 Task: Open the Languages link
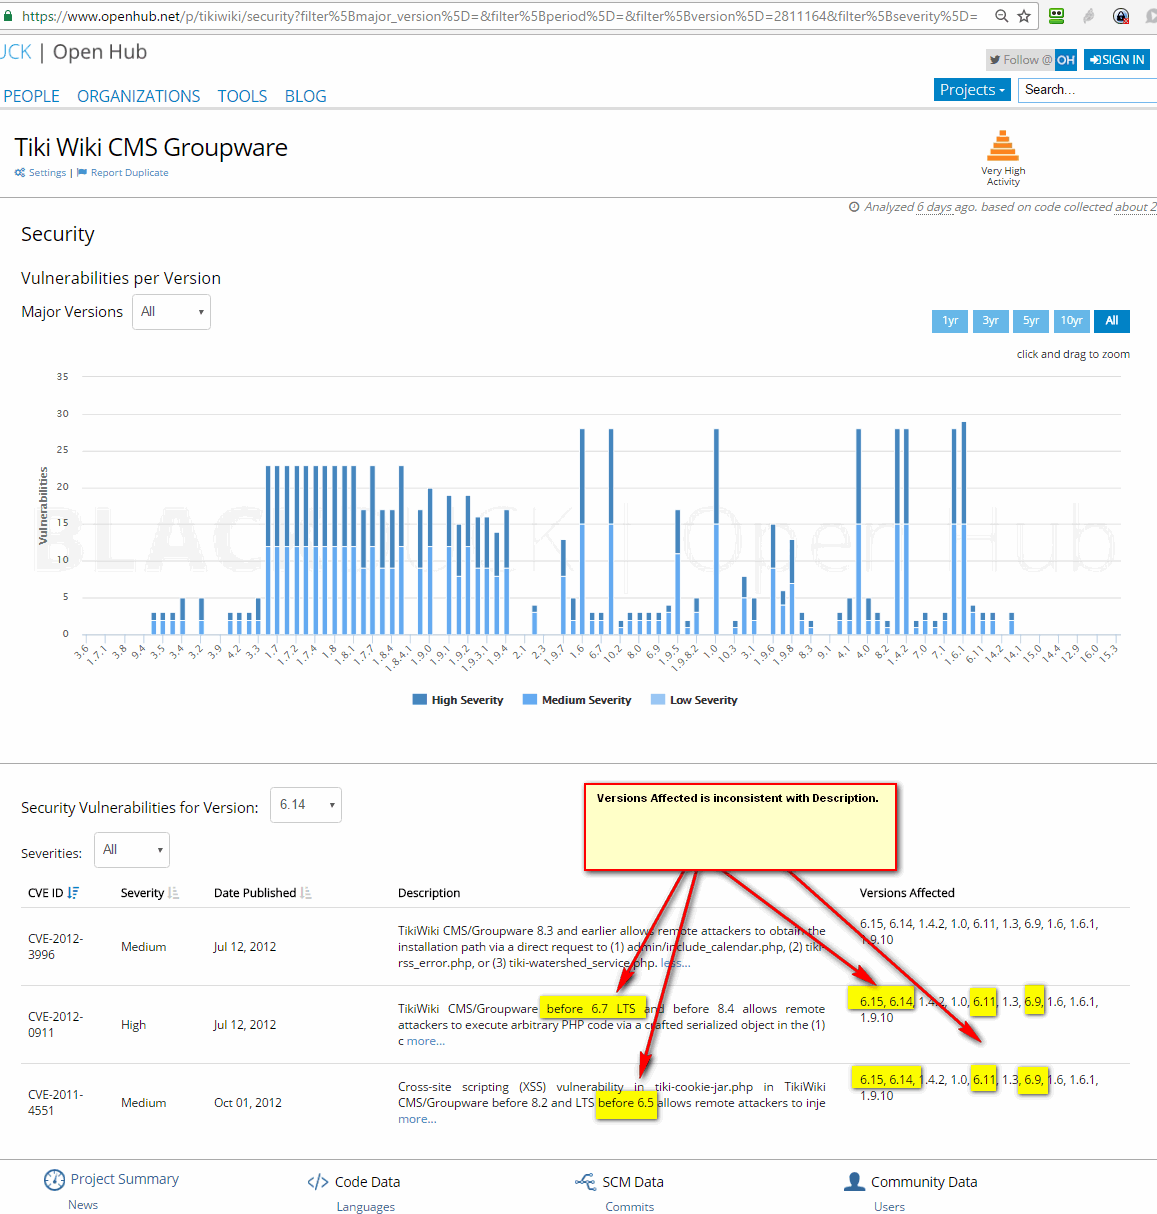366,1207
